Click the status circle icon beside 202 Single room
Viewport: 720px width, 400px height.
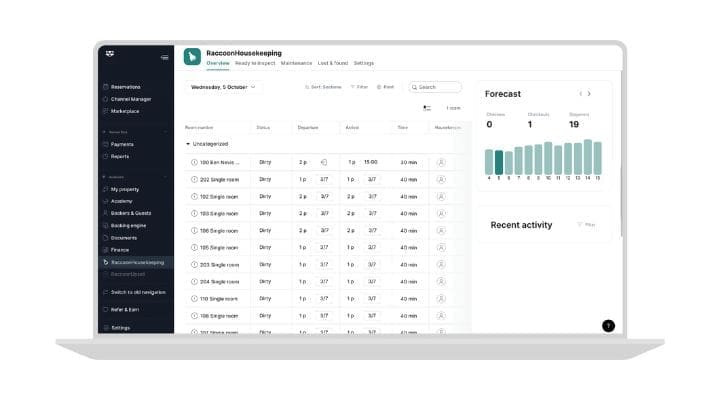pyautogui.click(x=194, y=179)
